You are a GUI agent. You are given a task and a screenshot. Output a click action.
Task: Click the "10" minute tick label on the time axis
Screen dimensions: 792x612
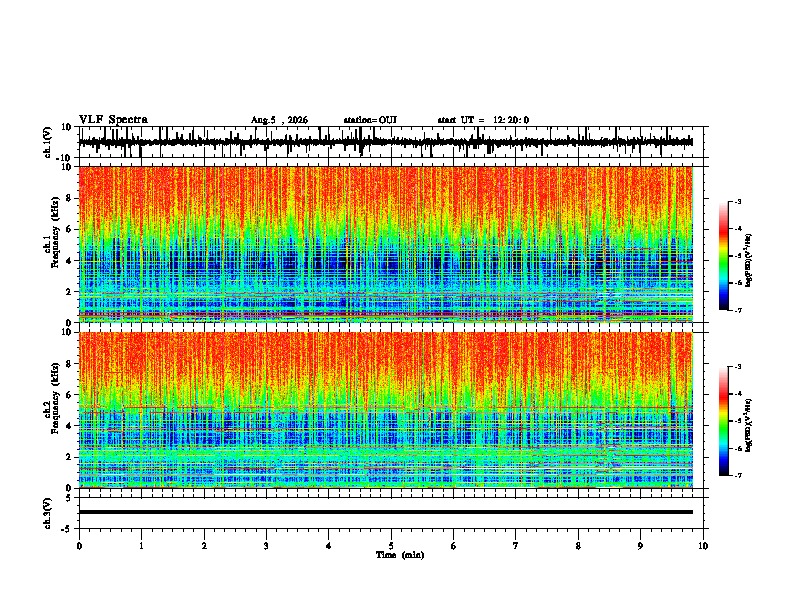[x=703, y=546]
